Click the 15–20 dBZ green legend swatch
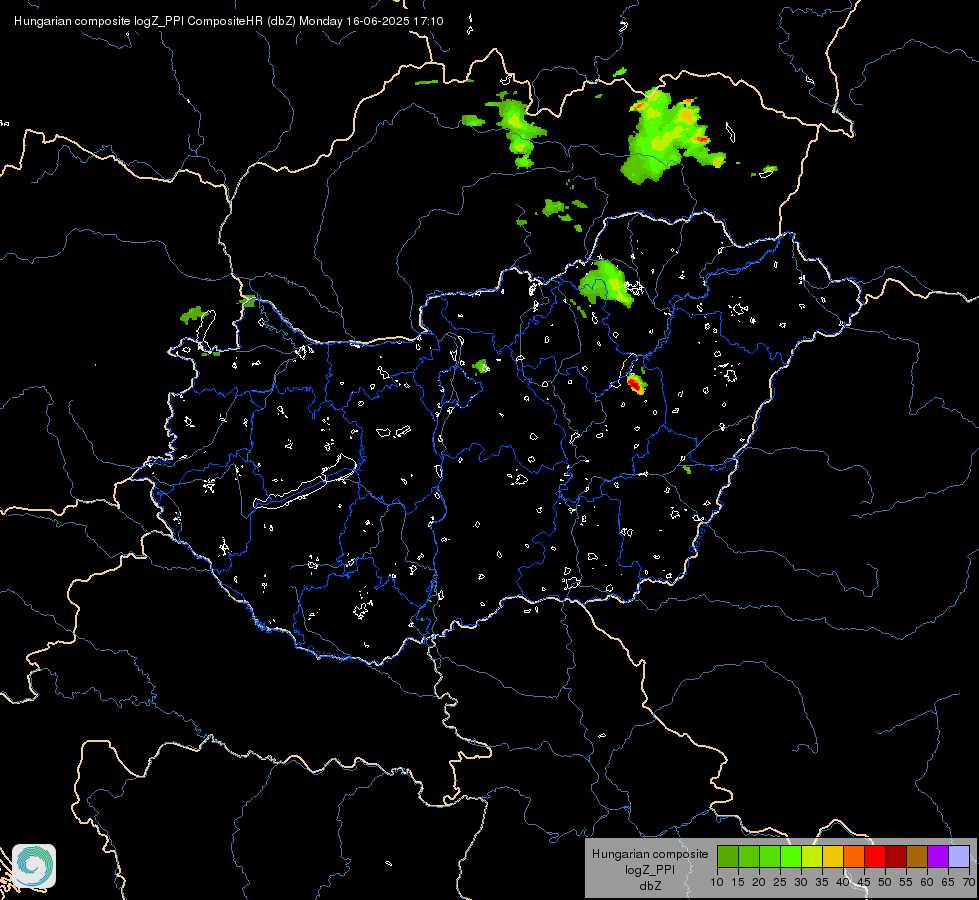The height and width of the screenshot is (900, 979). coord(749,856)
